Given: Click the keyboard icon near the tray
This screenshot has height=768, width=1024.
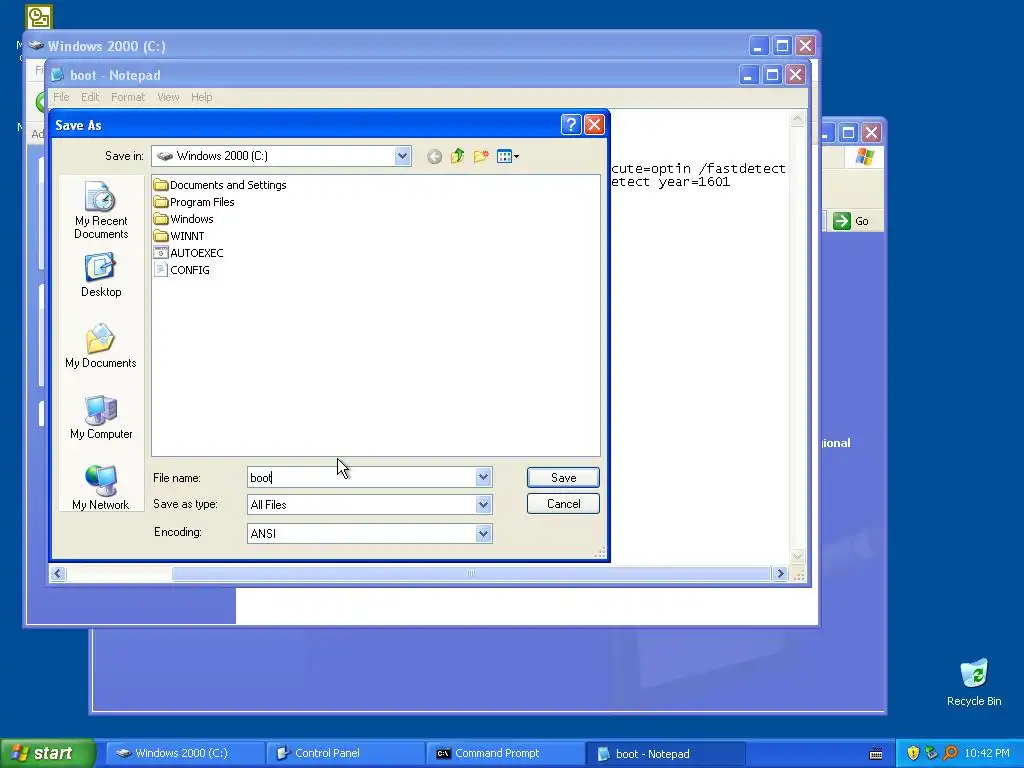Looking at the screenshot, I should click(x=876, y=754).
